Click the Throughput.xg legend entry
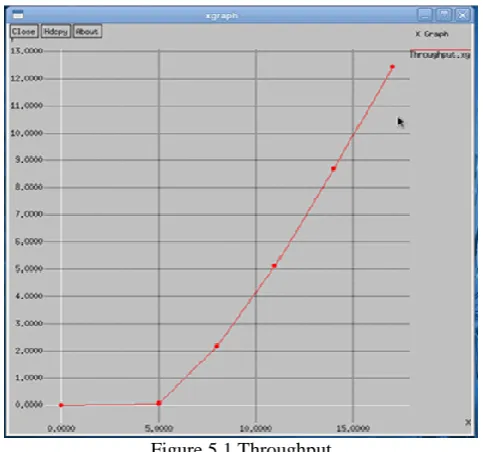The width and height of the screenshot is (483, 452). coord(440,55)
